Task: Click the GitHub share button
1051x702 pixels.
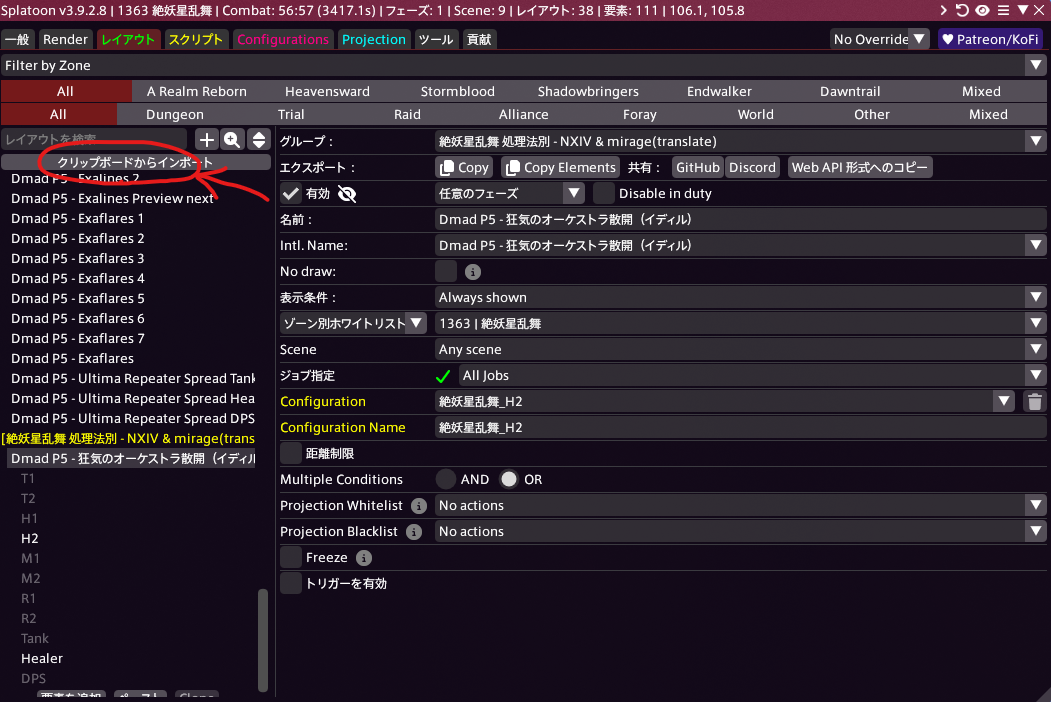Action: tap(698, 168)
